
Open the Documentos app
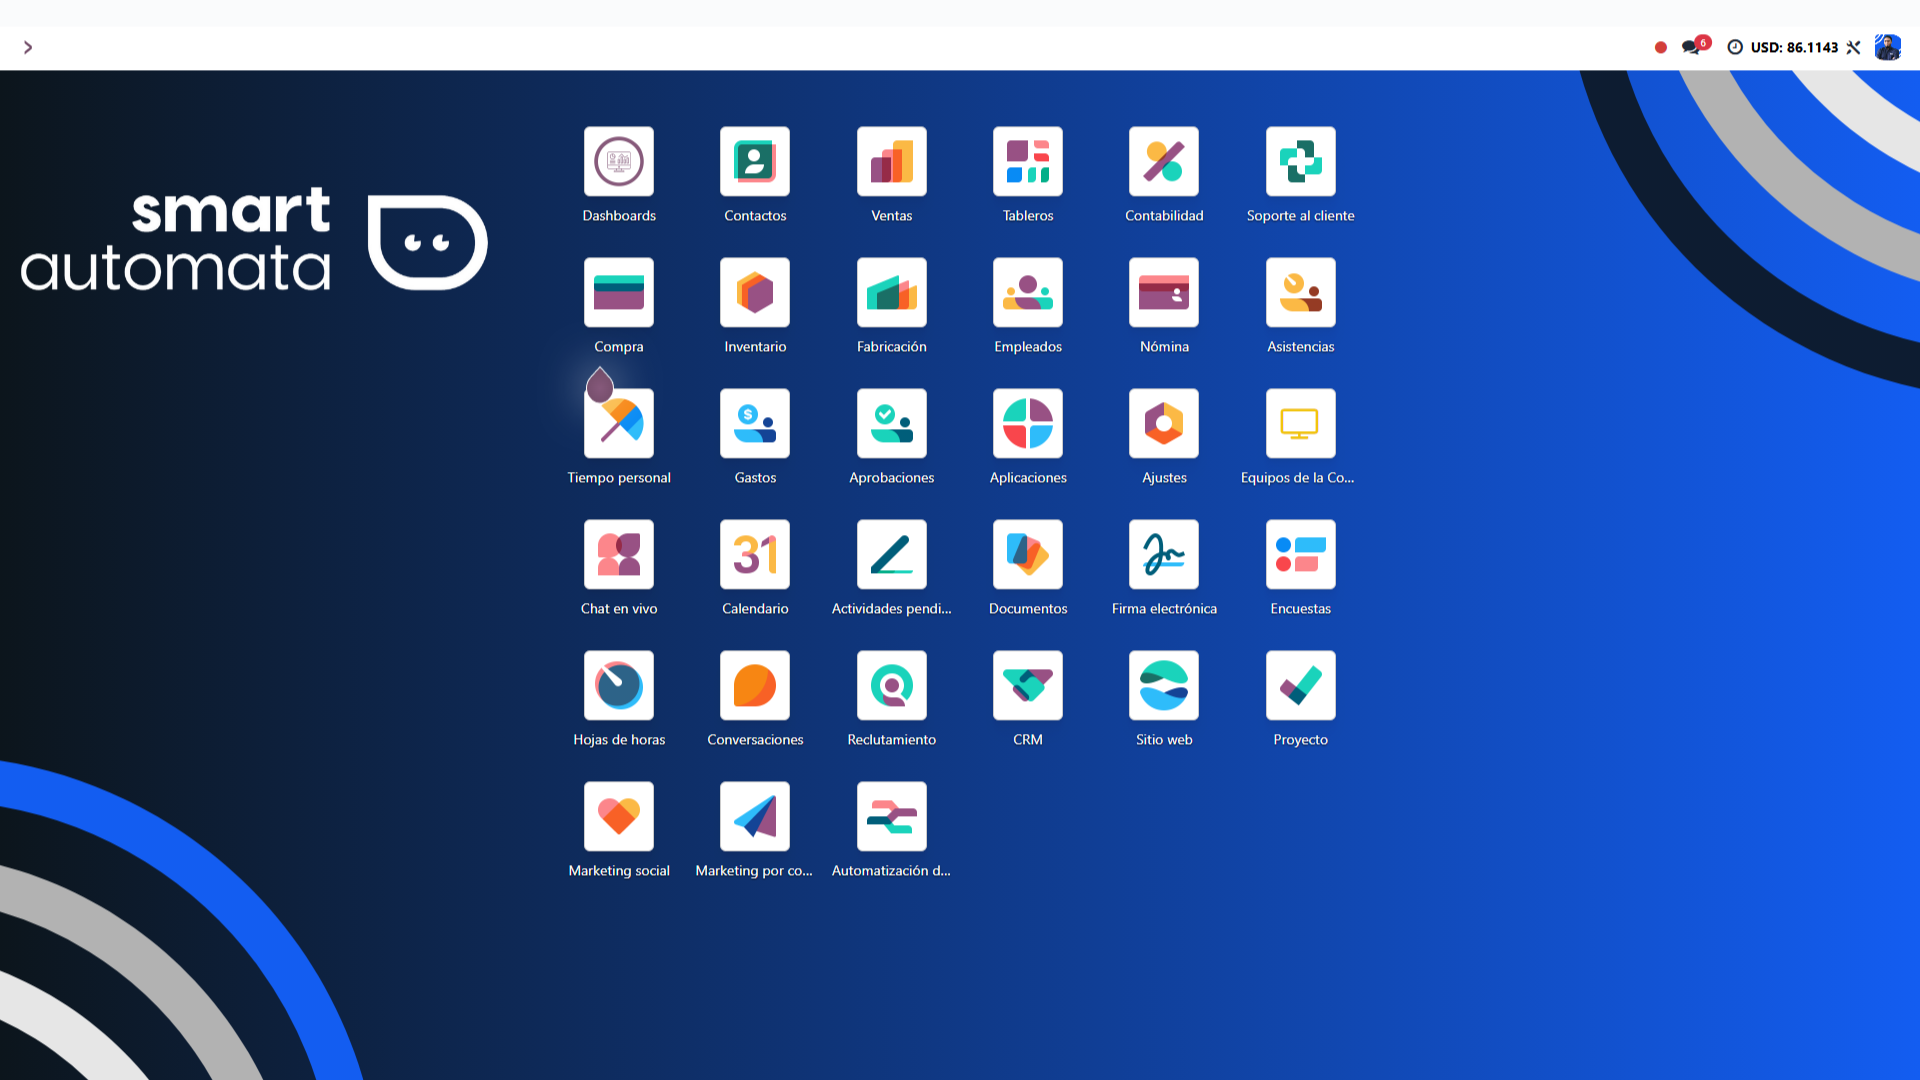point(1028,554)
